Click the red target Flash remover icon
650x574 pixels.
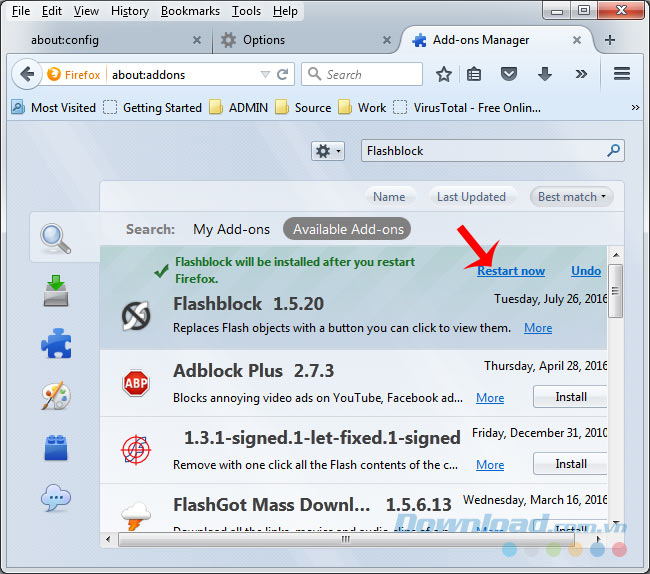136,450
